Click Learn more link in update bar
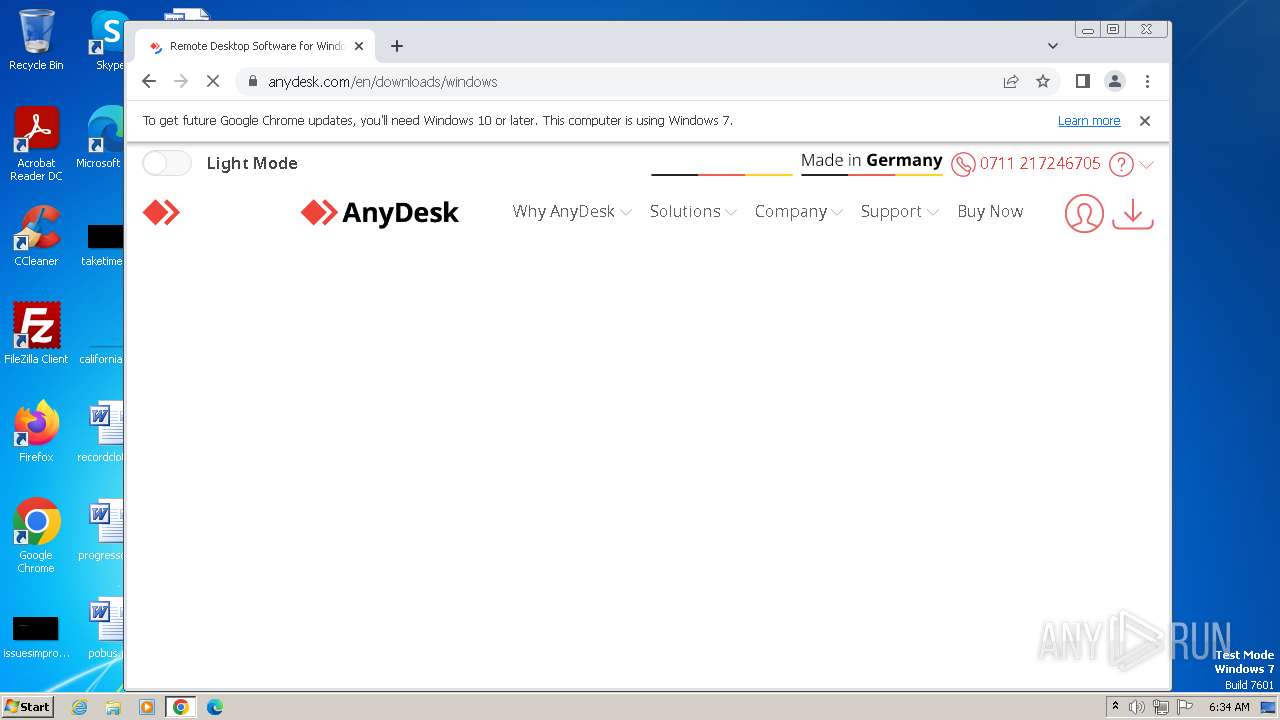Image resolution: width=1280 pixels, height=720 pixels. pyautogui.click(x=1089, y=121)
